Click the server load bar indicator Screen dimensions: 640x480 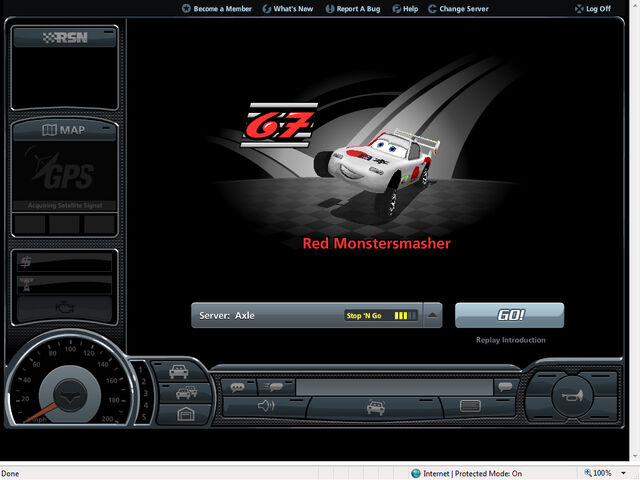pyautogui.click(x=405, y=316)
